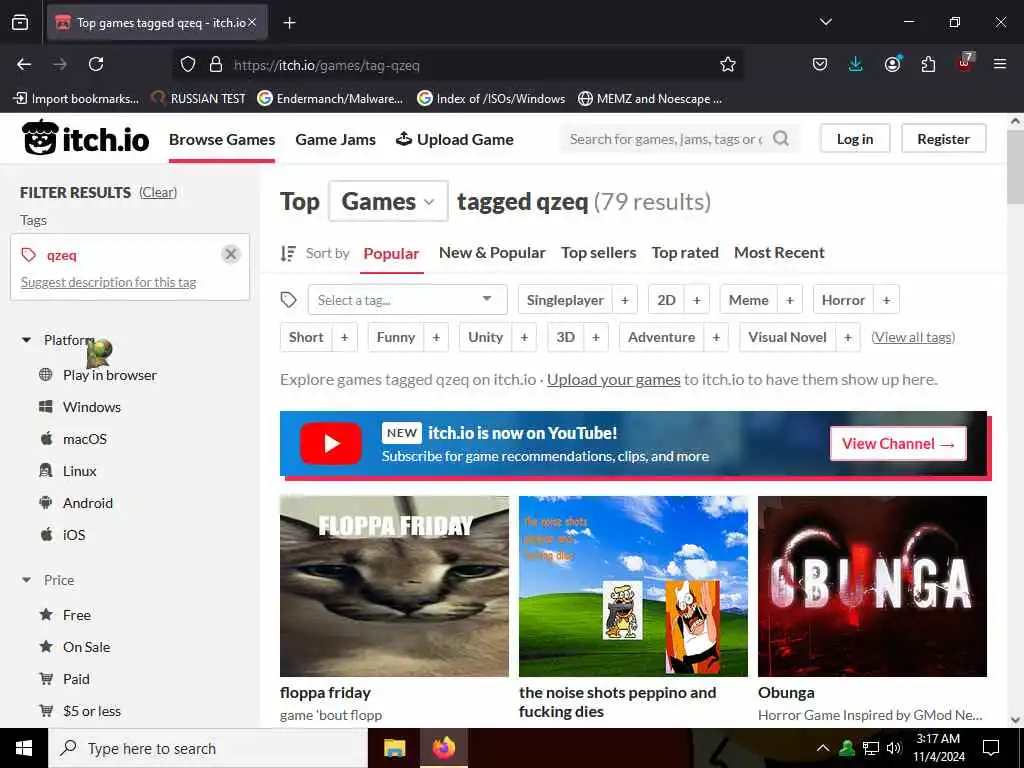Screen dimensions: 1024x768
Task: Click the Upload your games link
Action: pyautogui.click(x=613, y=379)
